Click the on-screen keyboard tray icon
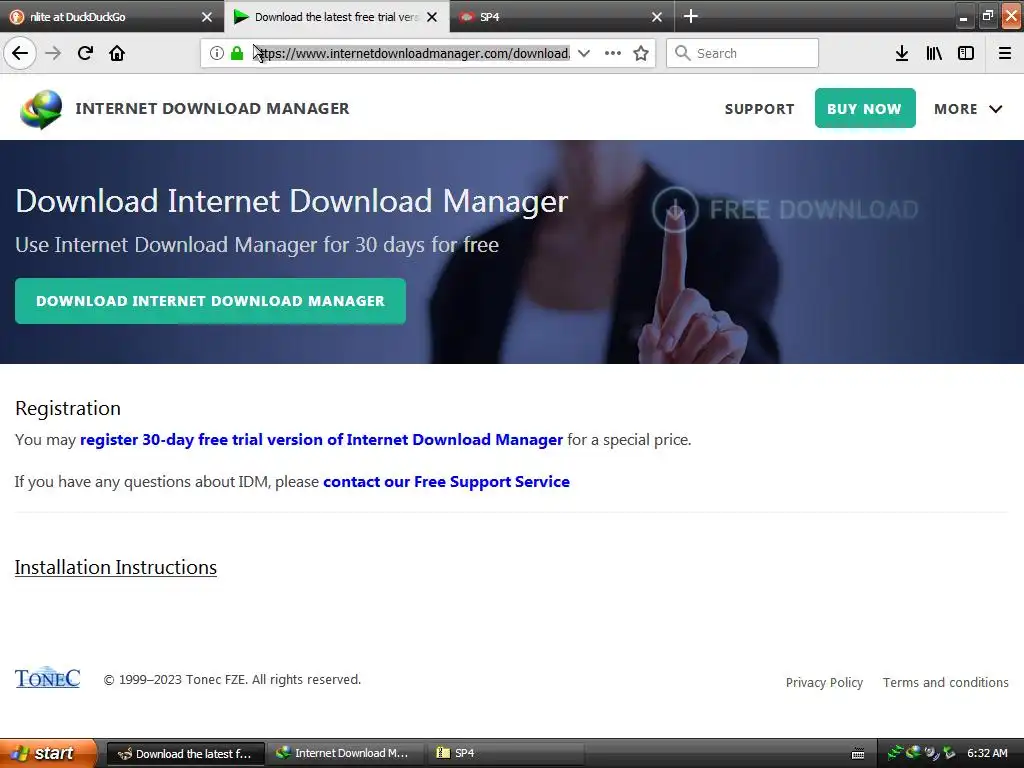 [x=858, y=754]
